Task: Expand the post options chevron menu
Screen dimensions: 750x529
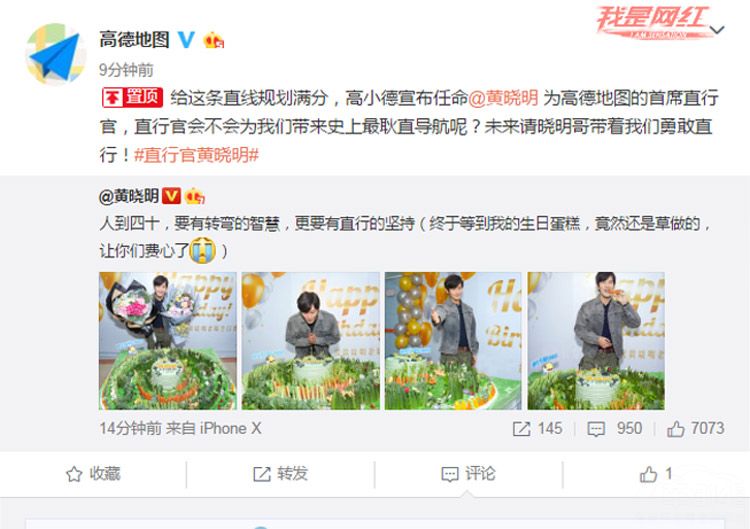Action: point(717,30)
